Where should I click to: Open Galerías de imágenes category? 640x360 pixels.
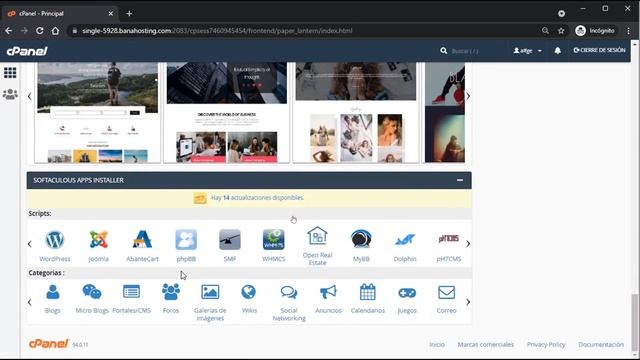tap(210, 302)
